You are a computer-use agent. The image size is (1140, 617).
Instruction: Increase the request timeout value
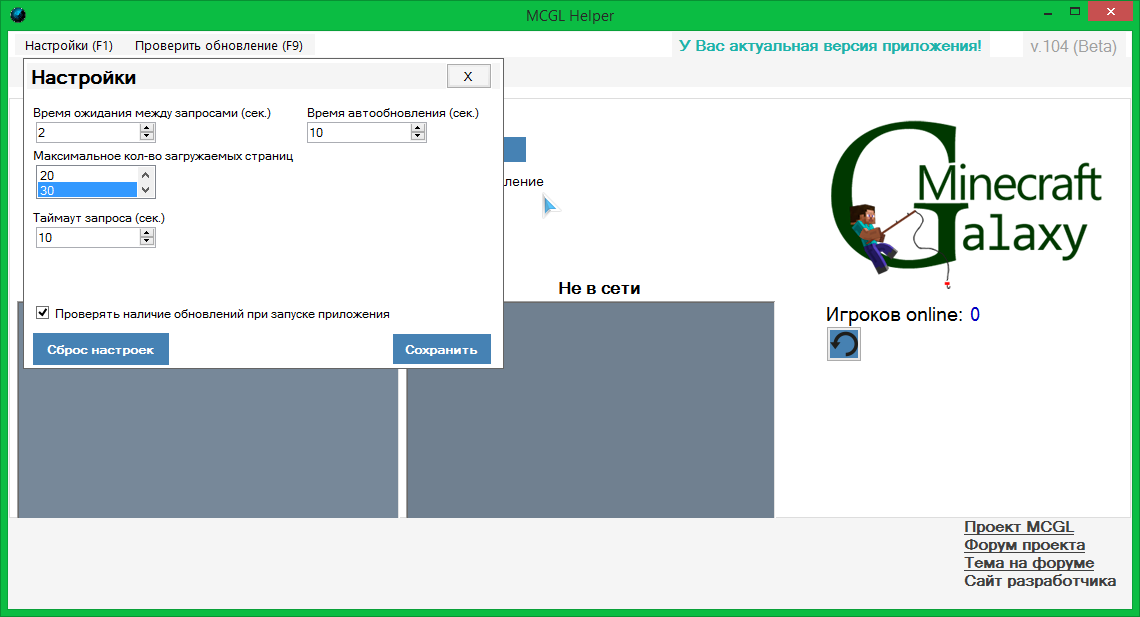tap(147, 233)
